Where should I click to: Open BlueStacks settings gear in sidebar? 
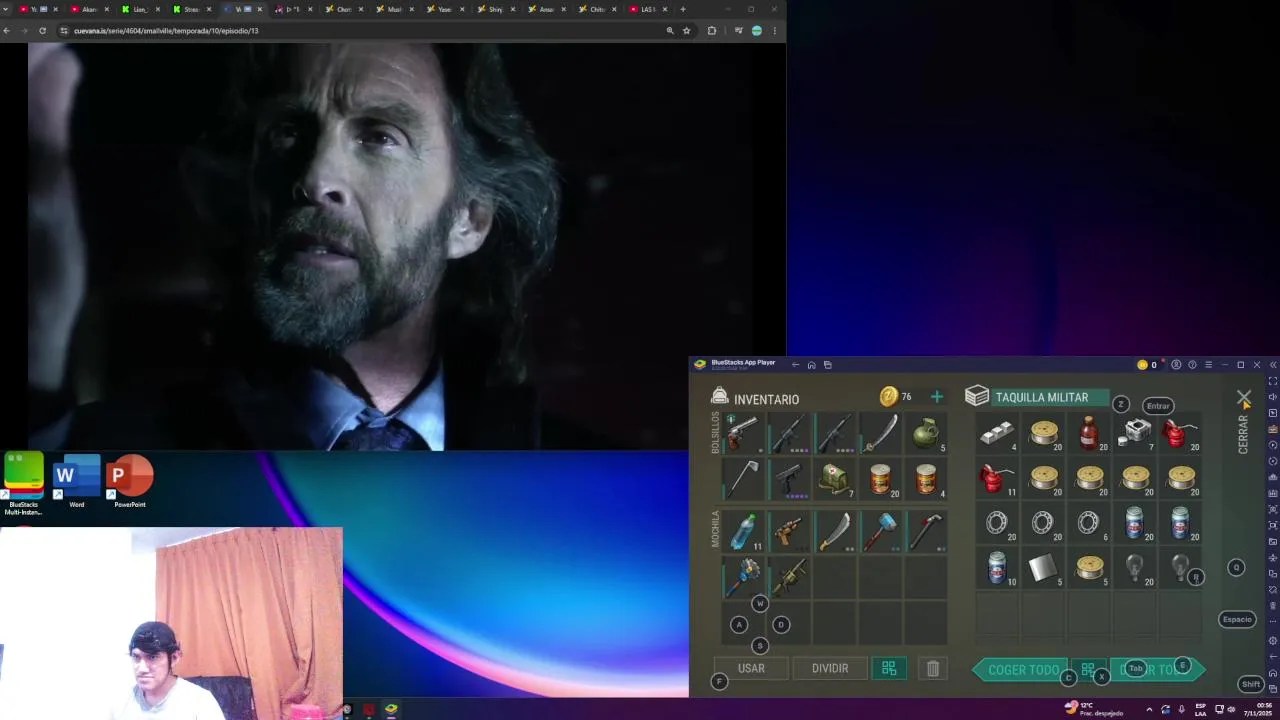tap(1272, 640)
